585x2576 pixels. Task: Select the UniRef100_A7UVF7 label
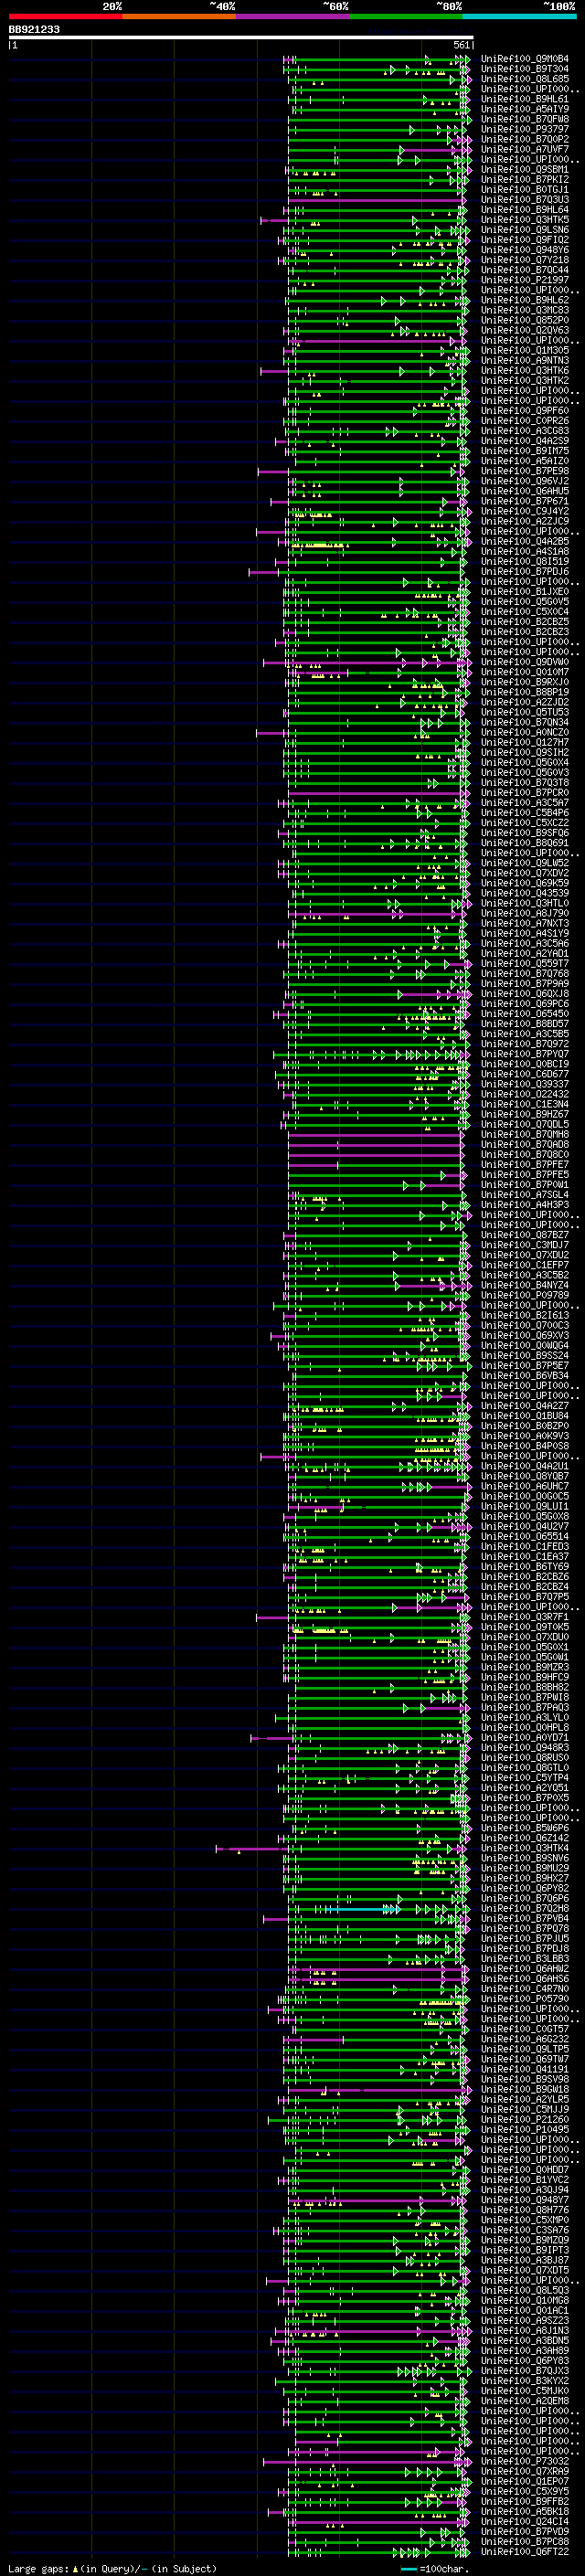coord(524,149)
